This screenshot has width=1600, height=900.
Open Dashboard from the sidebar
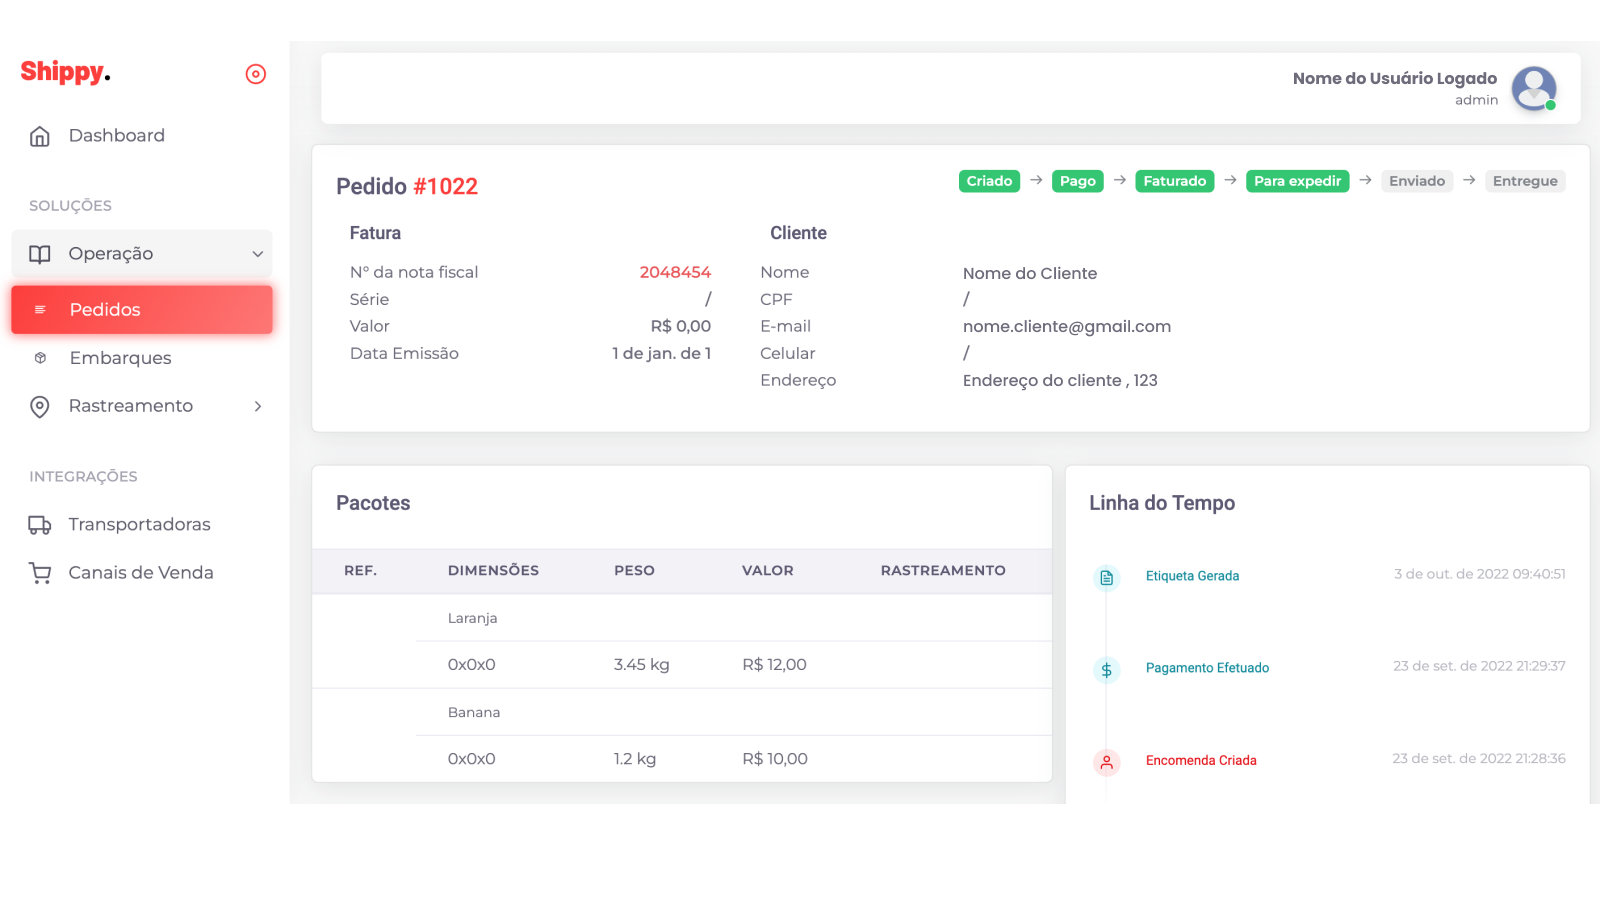(116, 136)
